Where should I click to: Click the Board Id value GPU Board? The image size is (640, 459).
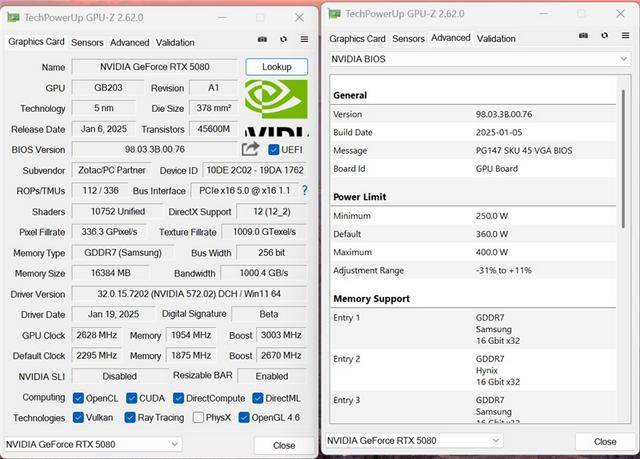(497, 169)
